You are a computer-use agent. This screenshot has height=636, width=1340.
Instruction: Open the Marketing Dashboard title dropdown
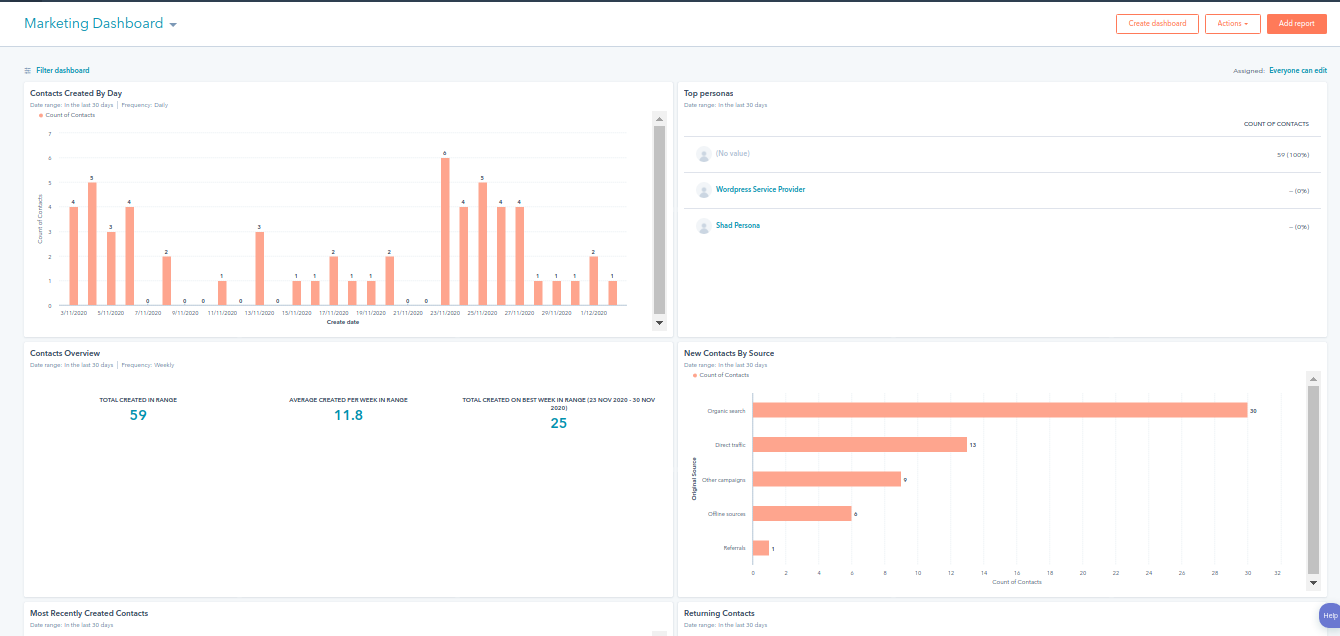point(174,23)
